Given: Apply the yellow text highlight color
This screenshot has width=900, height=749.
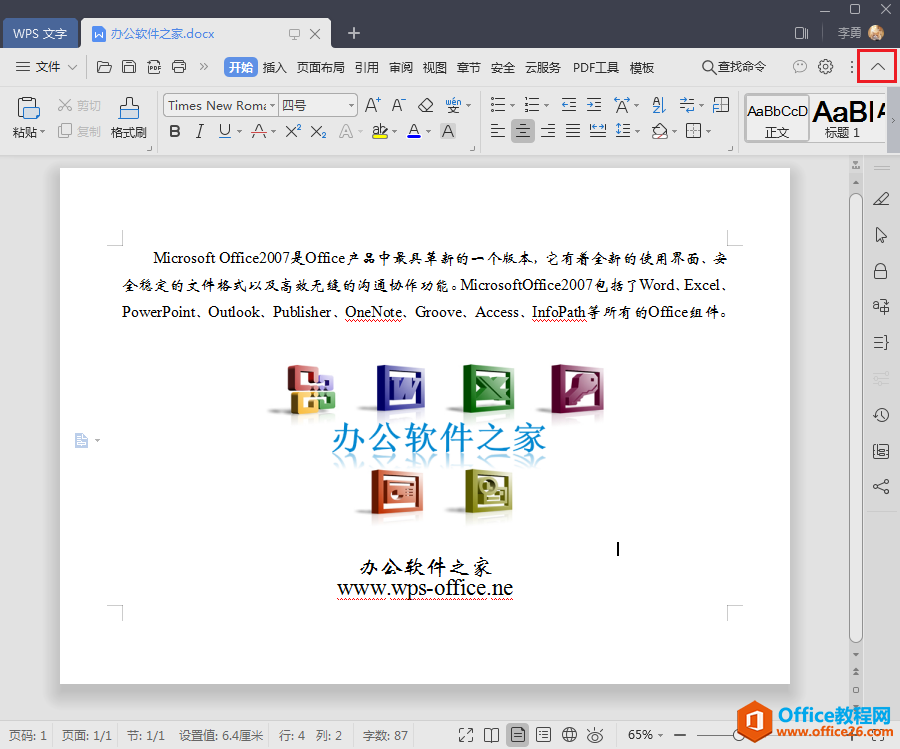Looking at the screenshot, I should [x=379, y=131].
